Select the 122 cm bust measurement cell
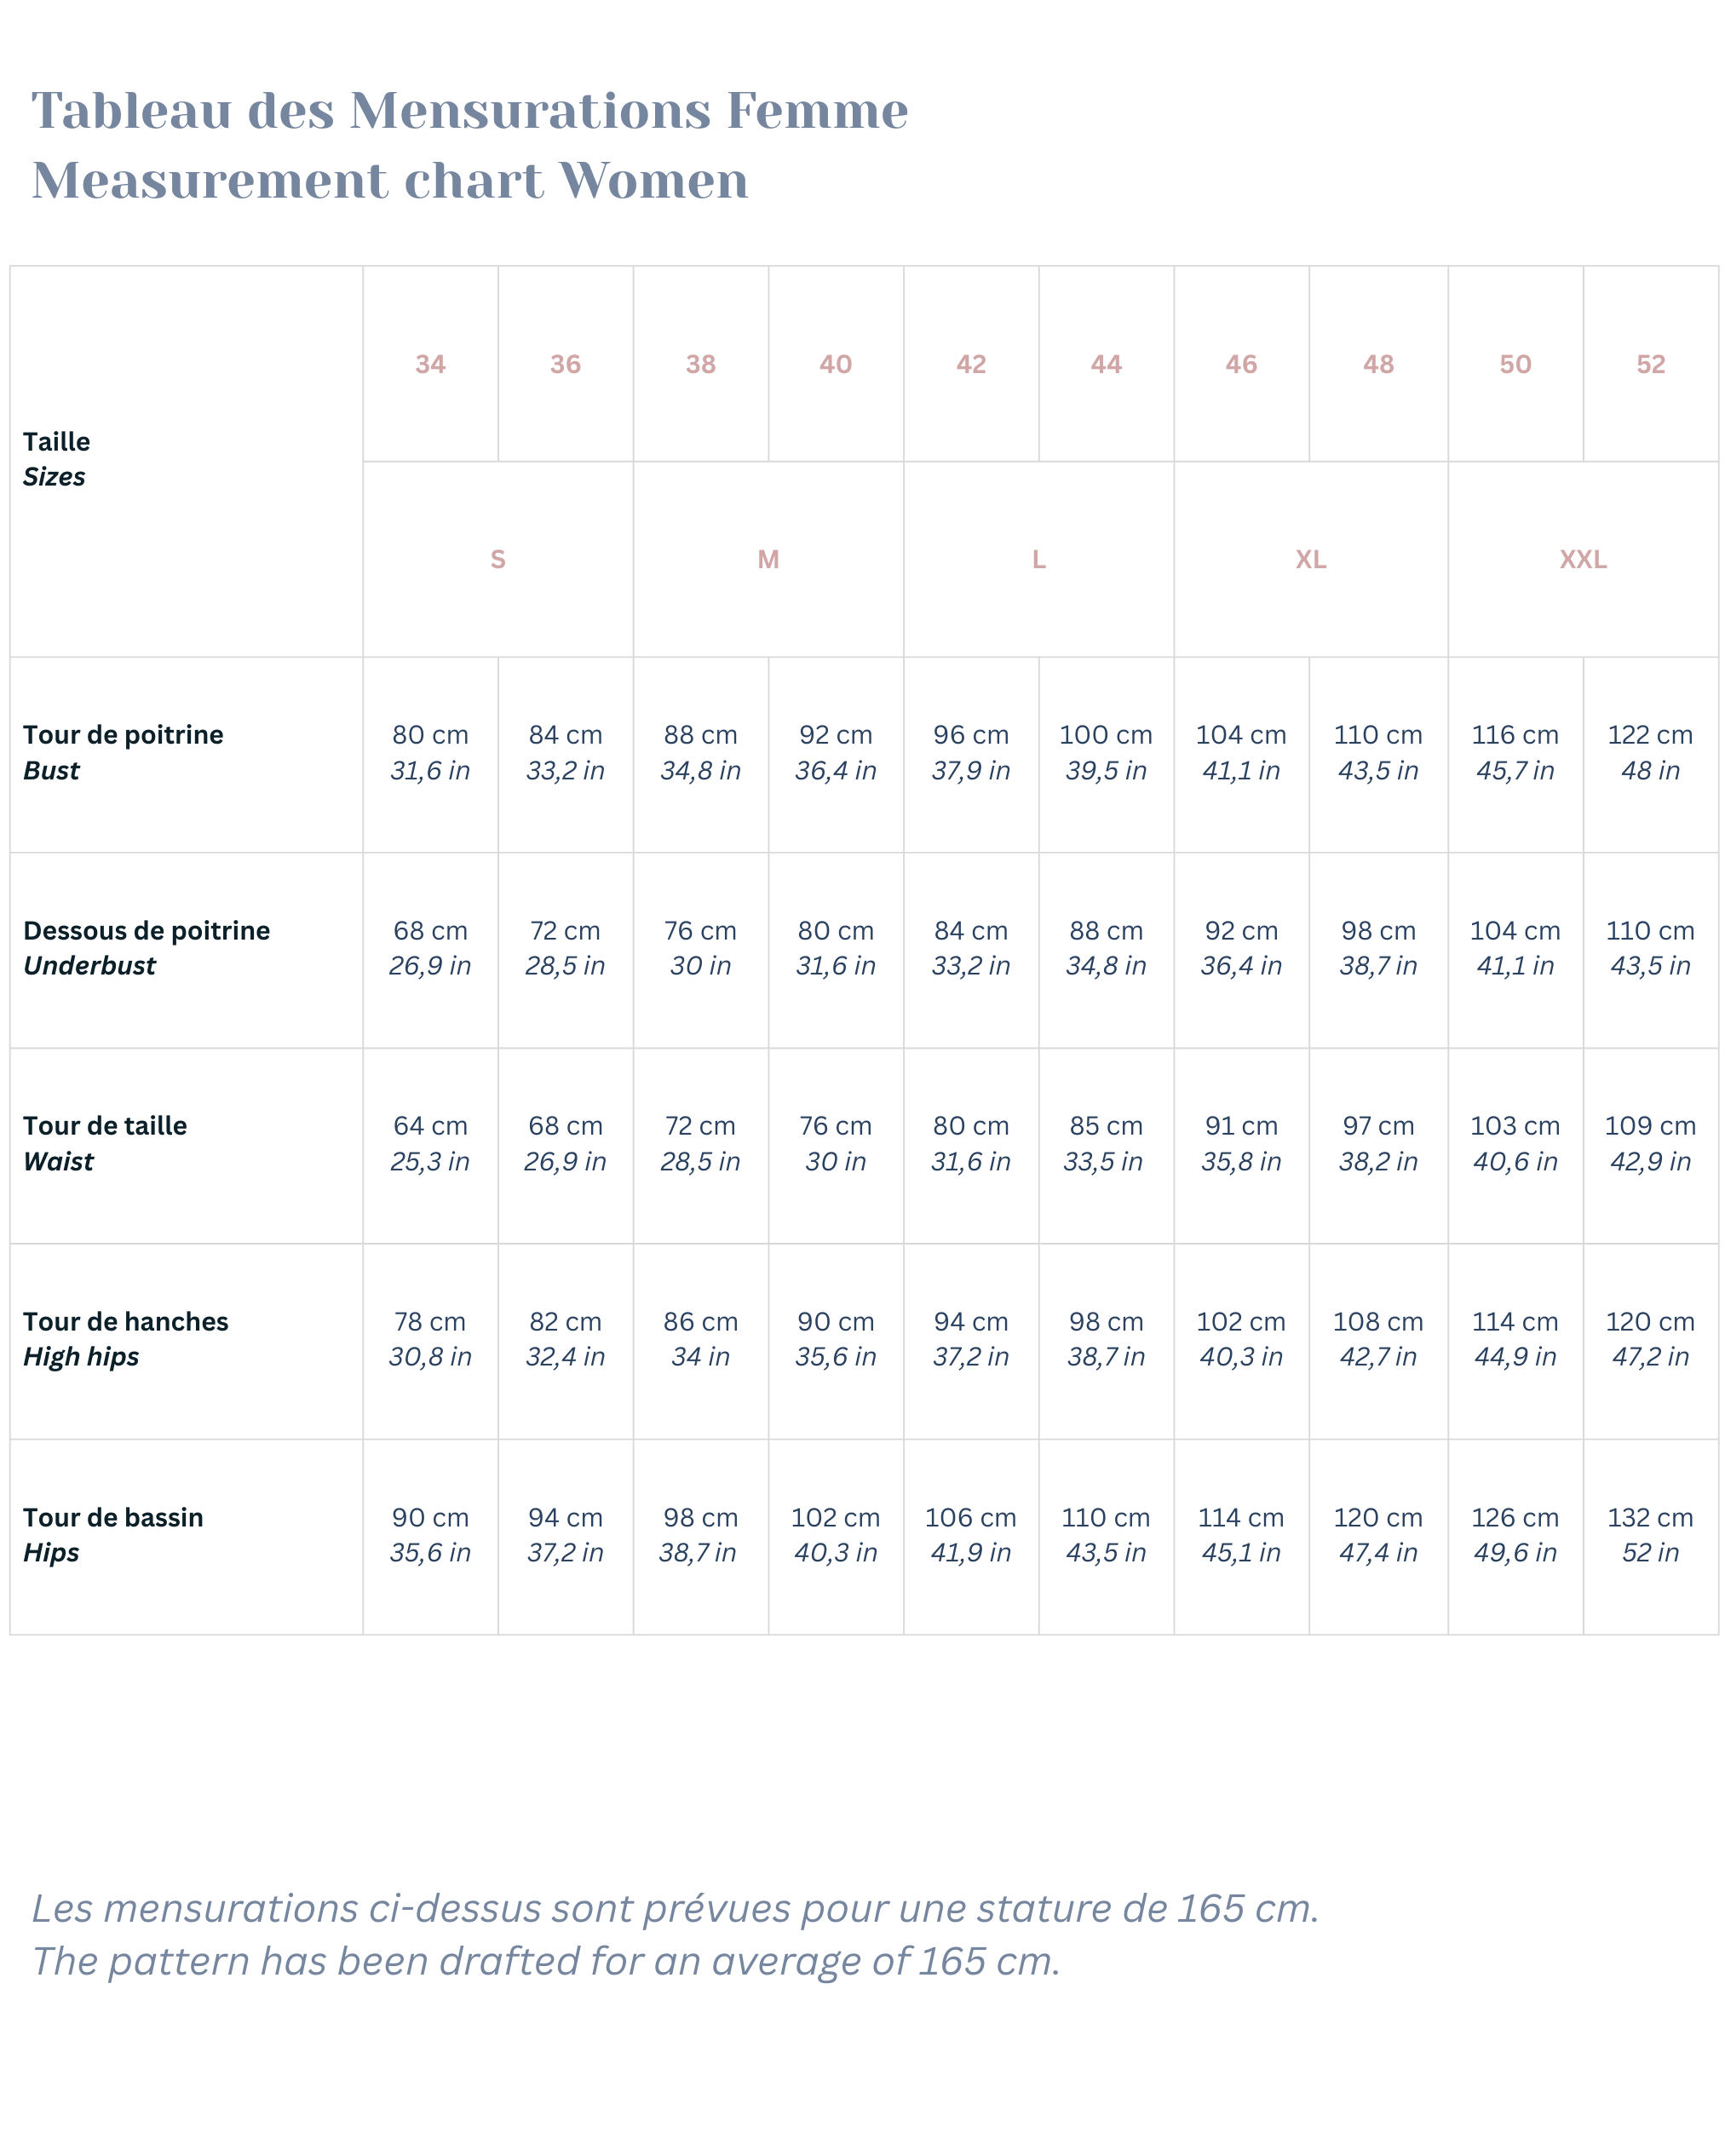 pyautogui.click(x=1650, y=752)
